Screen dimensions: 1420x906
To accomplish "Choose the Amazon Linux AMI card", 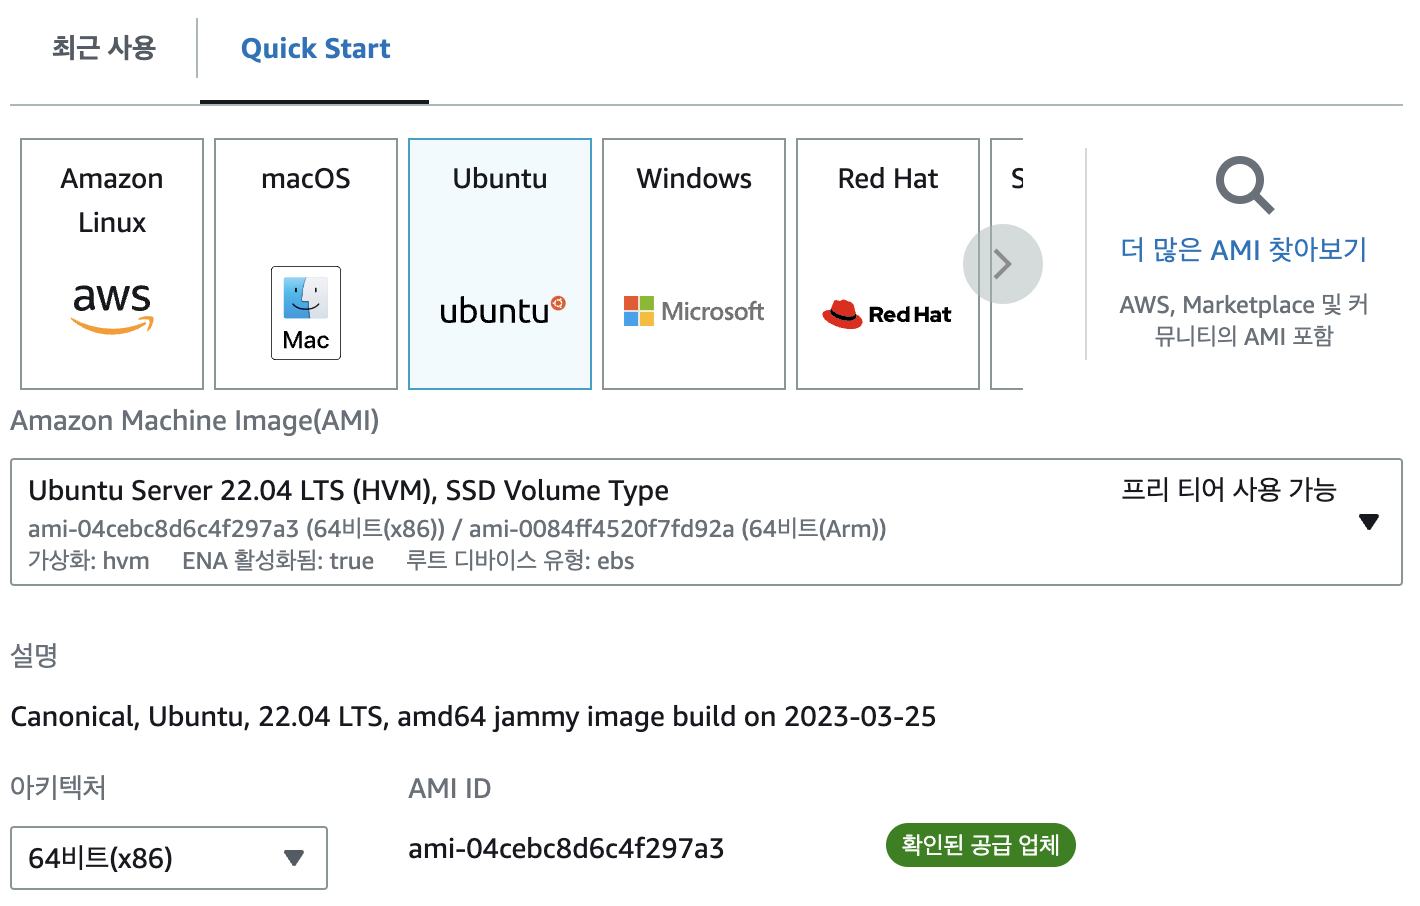I will [112, 264].
